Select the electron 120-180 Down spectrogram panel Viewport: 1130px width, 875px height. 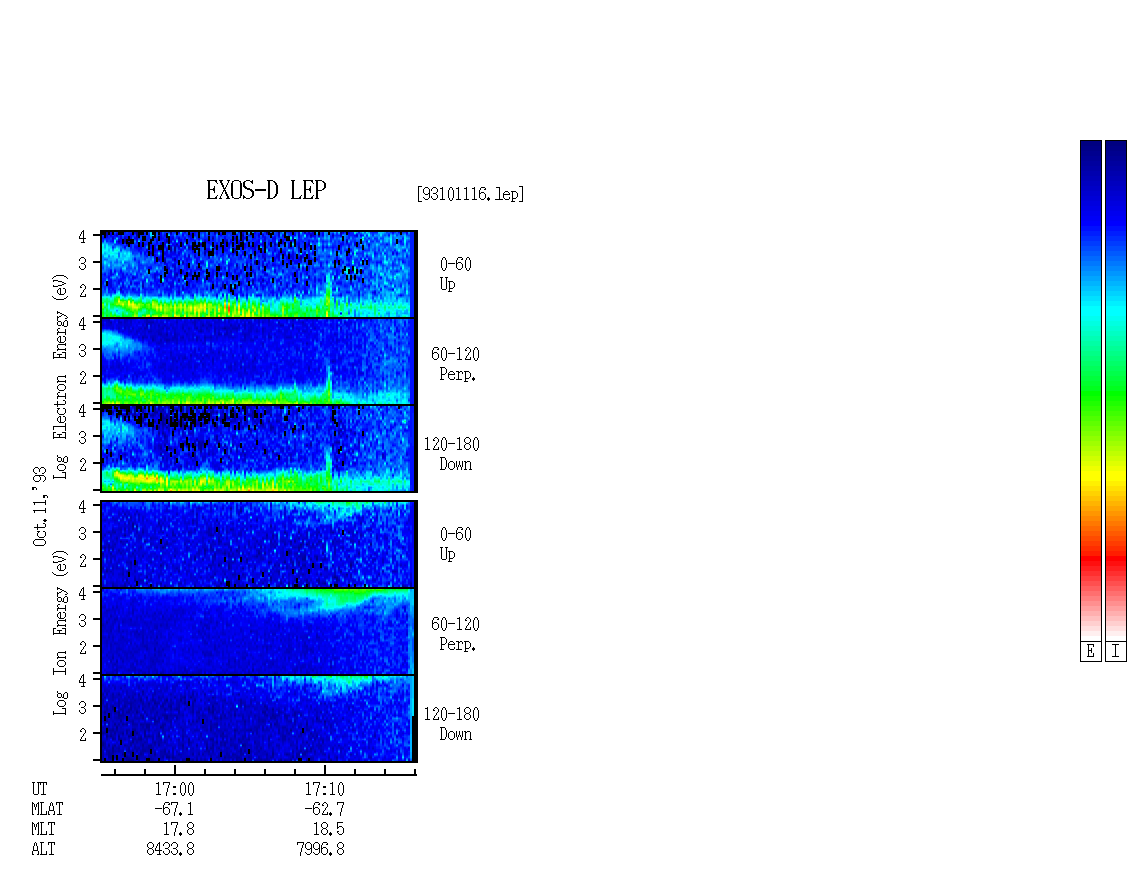pos(259,448)
